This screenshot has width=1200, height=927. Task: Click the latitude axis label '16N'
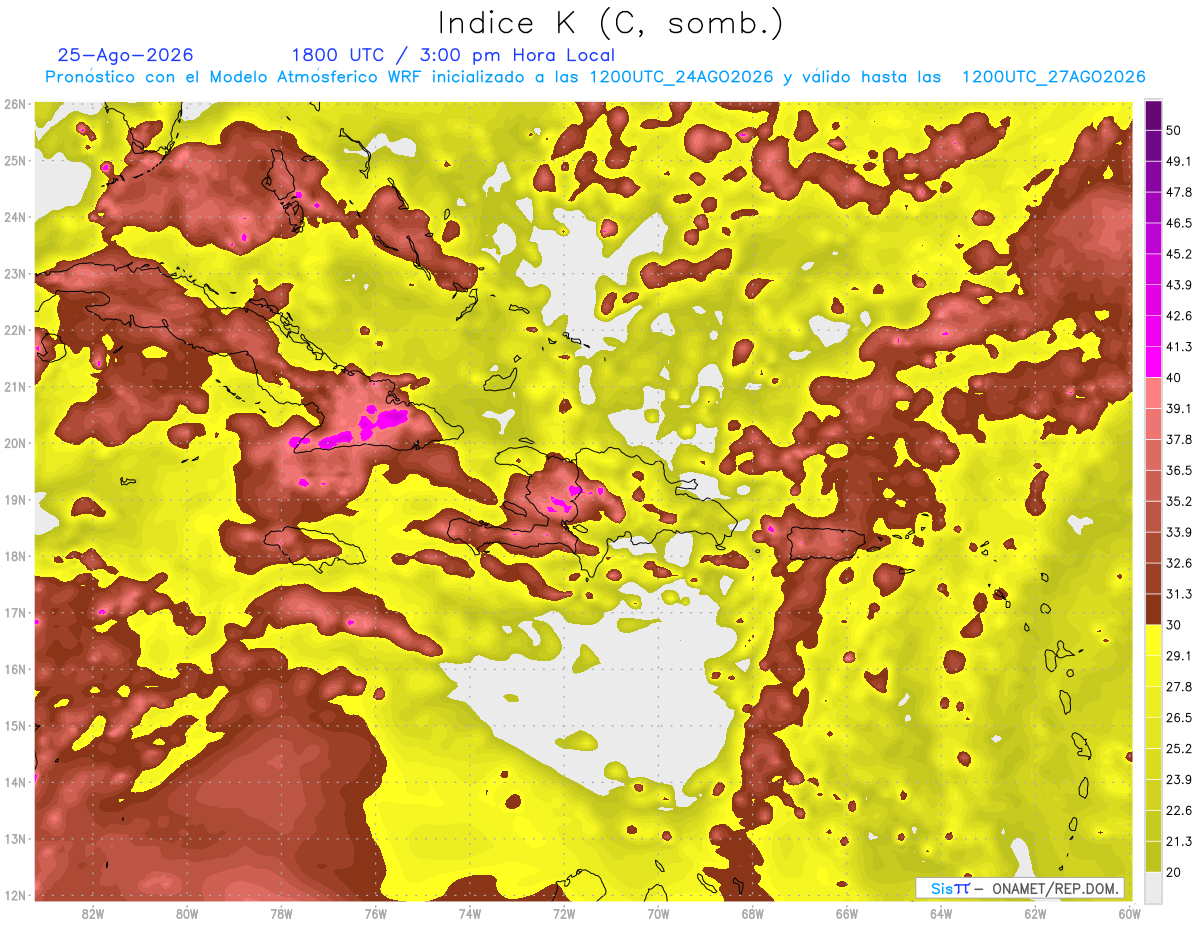click(14, 669)
